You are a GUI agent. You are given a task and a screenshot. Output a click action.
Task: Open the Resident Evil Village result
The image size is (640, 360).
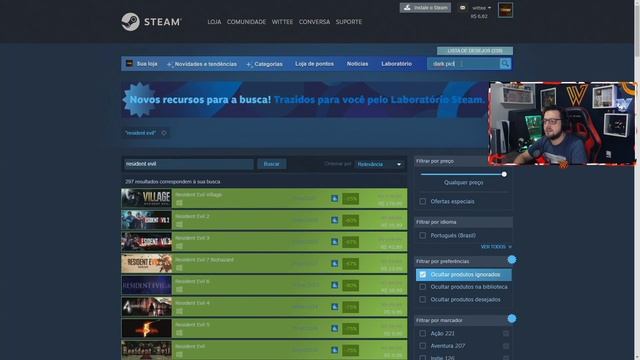264,198
